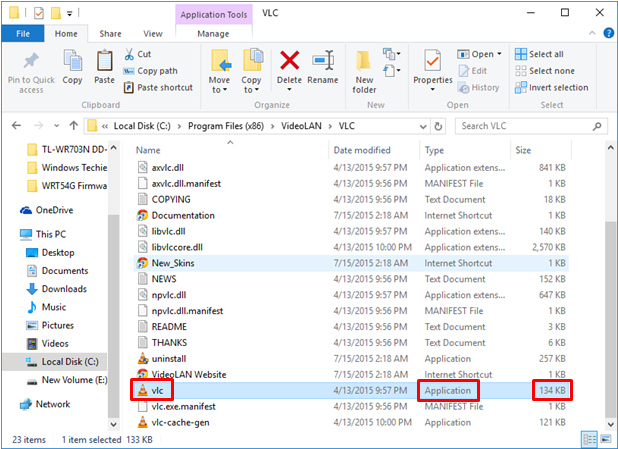Click Invert selection in ribbon

551,88
